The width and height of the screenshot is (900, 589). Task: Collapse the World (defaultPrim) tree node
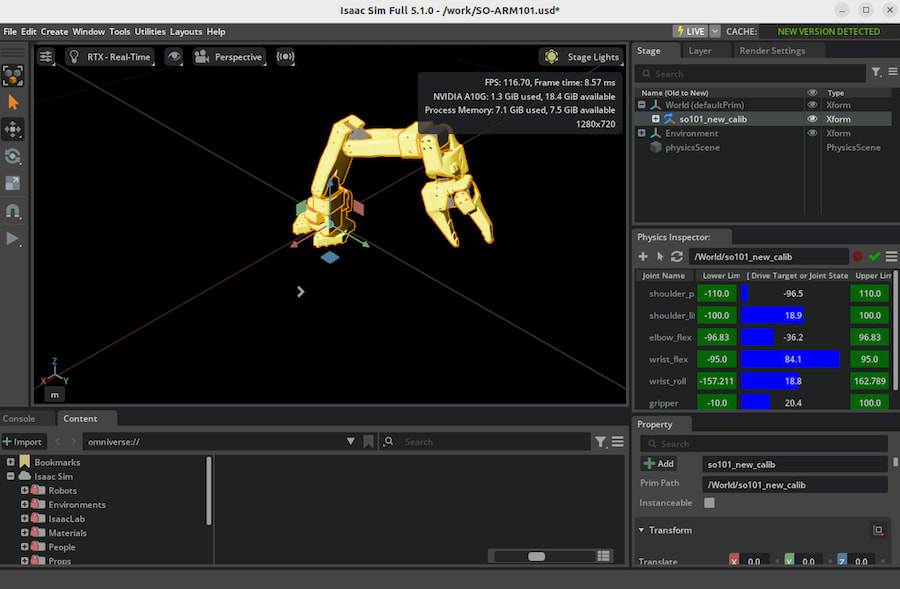642,105
